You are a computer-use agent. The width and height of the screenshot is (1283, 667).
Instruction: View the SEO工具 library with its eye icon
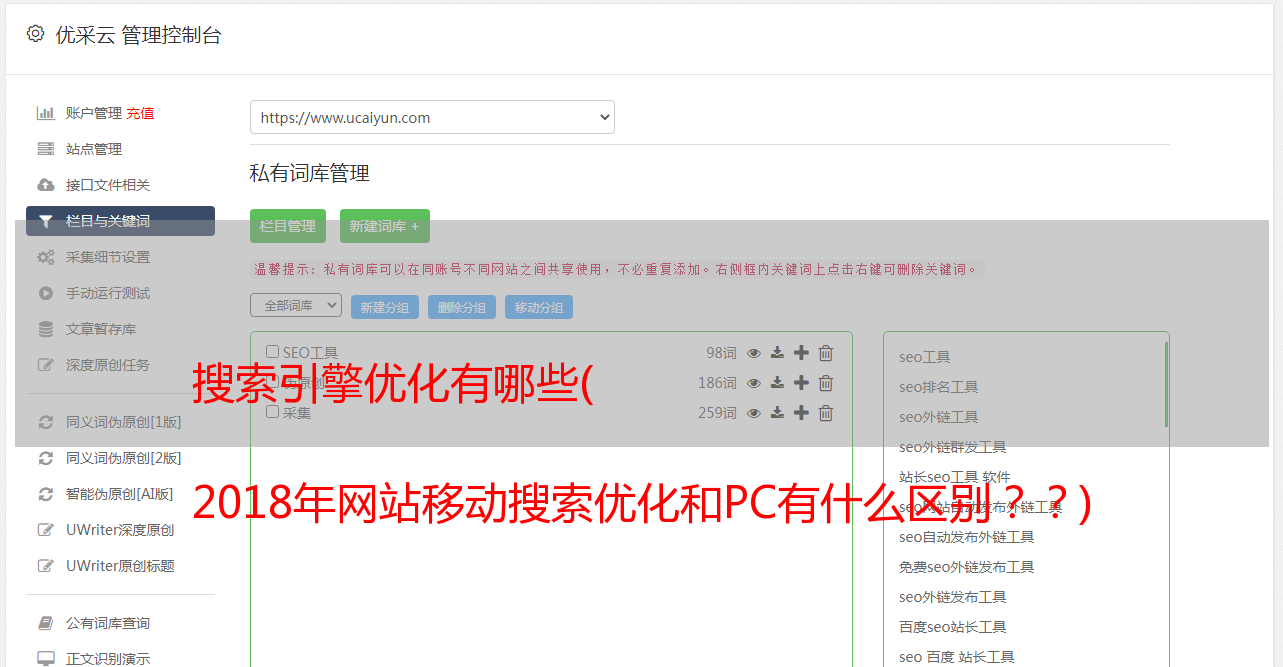(x=754, y=353)
